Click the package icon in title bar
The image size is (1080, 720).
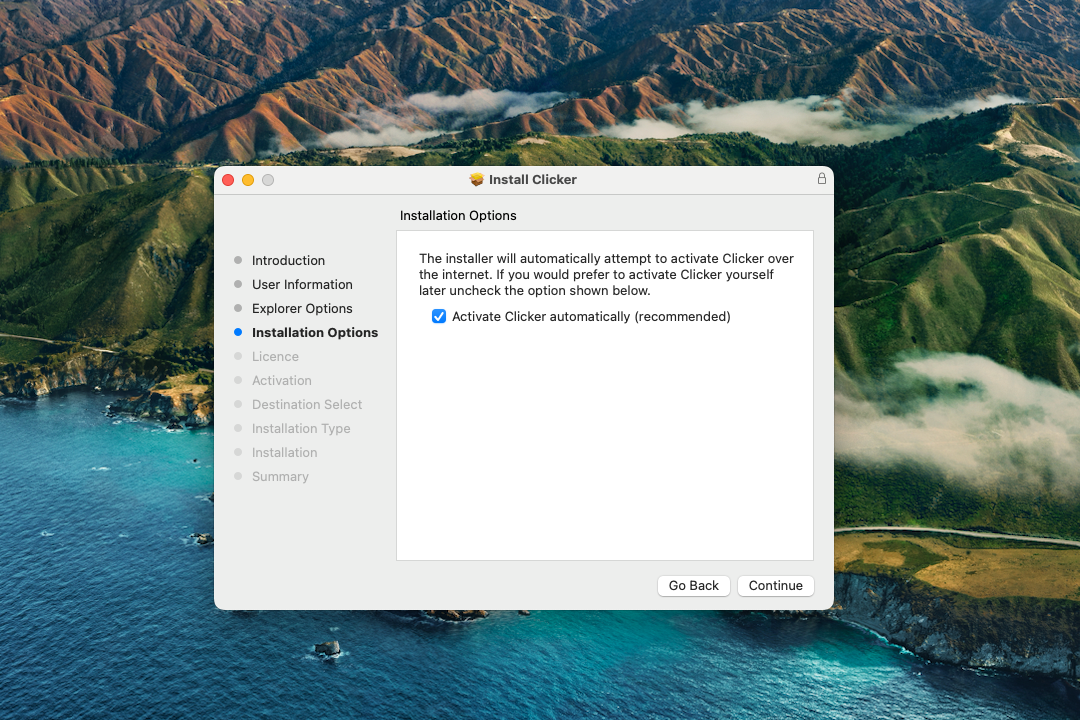[x=477, y=180]
